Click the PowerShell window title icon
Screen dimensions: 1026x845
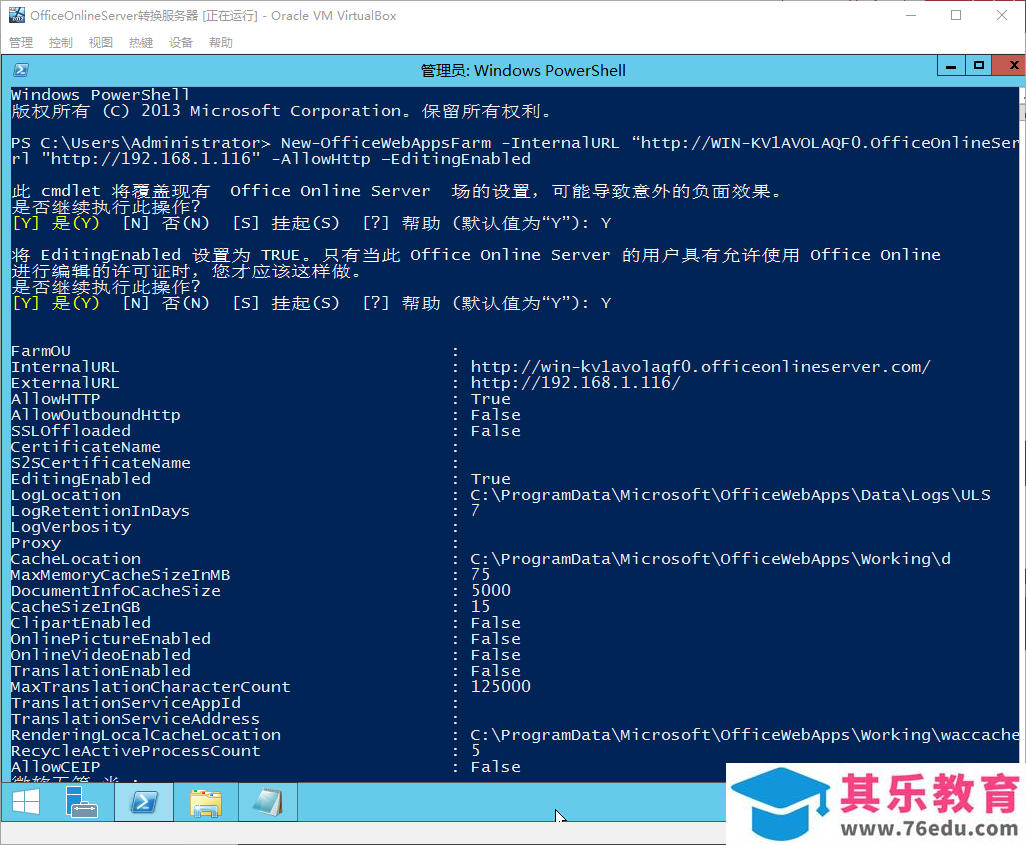pos(21,70)
